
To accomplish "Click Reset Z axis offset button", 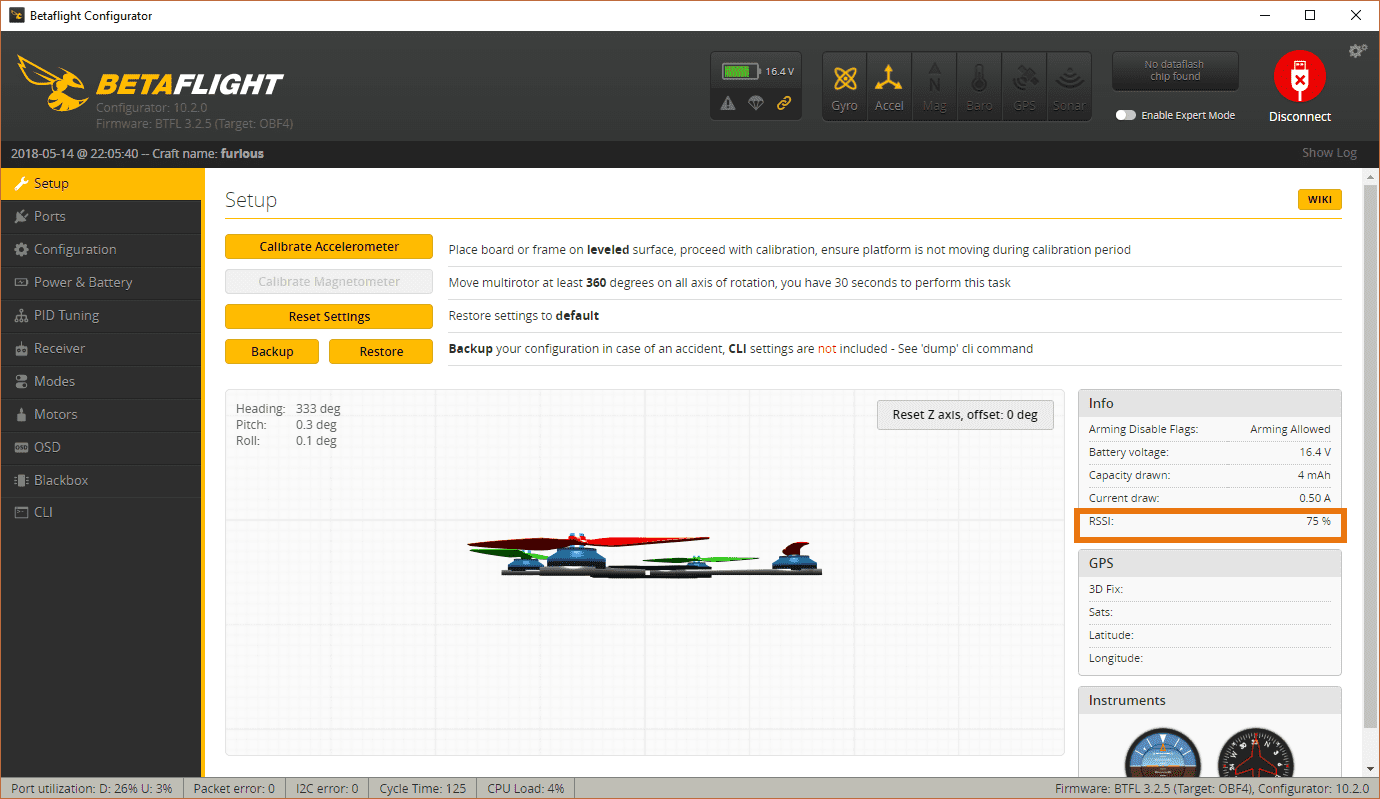I will click(965, 415).
